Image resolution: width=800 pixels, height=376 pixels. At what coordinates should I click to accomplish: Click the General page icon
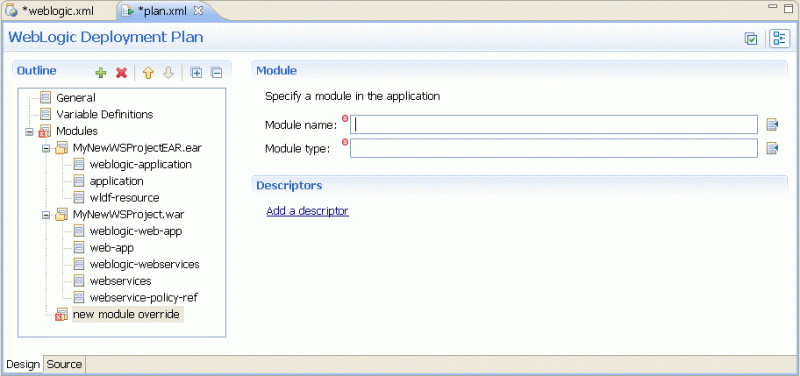pyautogui.click(x=46, y=97)
